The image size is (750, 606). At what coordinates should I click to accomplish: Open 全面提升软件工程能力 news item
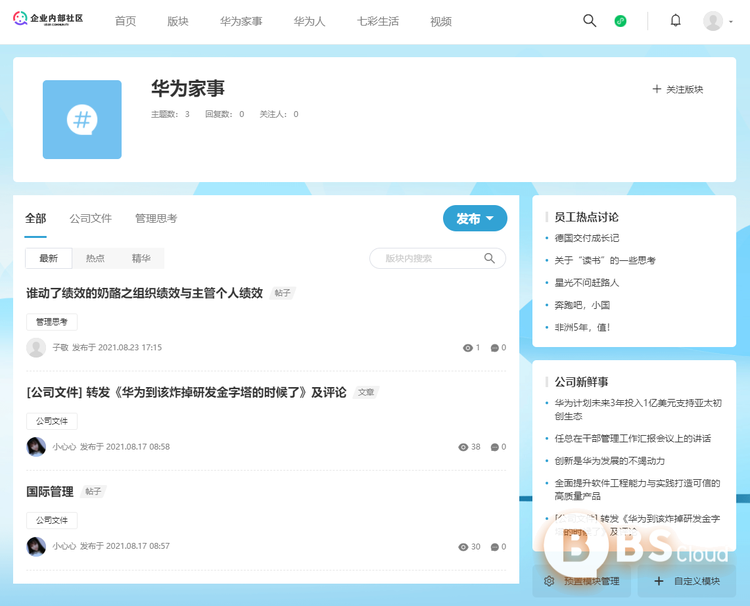[637, 489]
